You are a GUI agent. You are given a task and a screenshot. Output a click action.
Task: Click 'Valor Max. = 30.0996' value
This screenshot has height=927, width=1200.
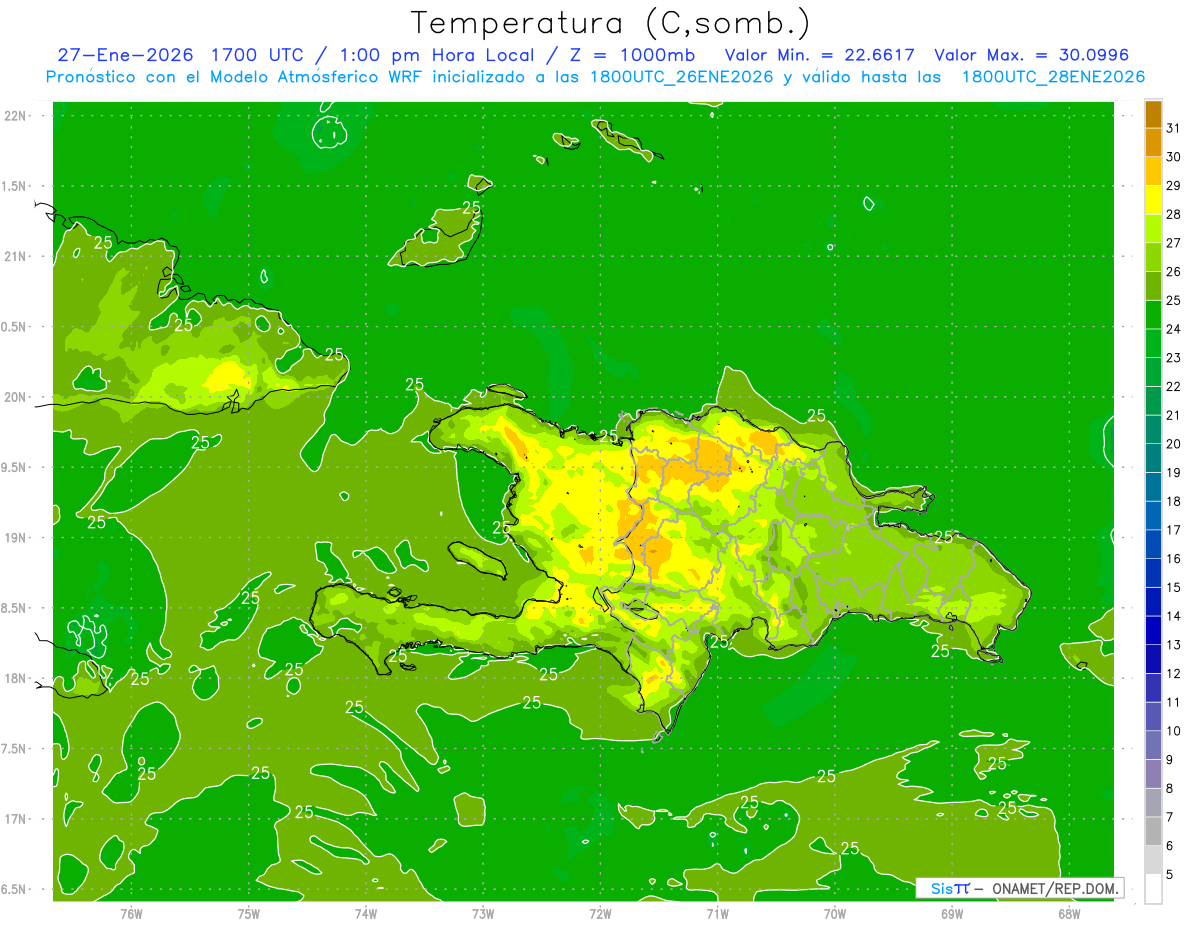point(1031,56)
